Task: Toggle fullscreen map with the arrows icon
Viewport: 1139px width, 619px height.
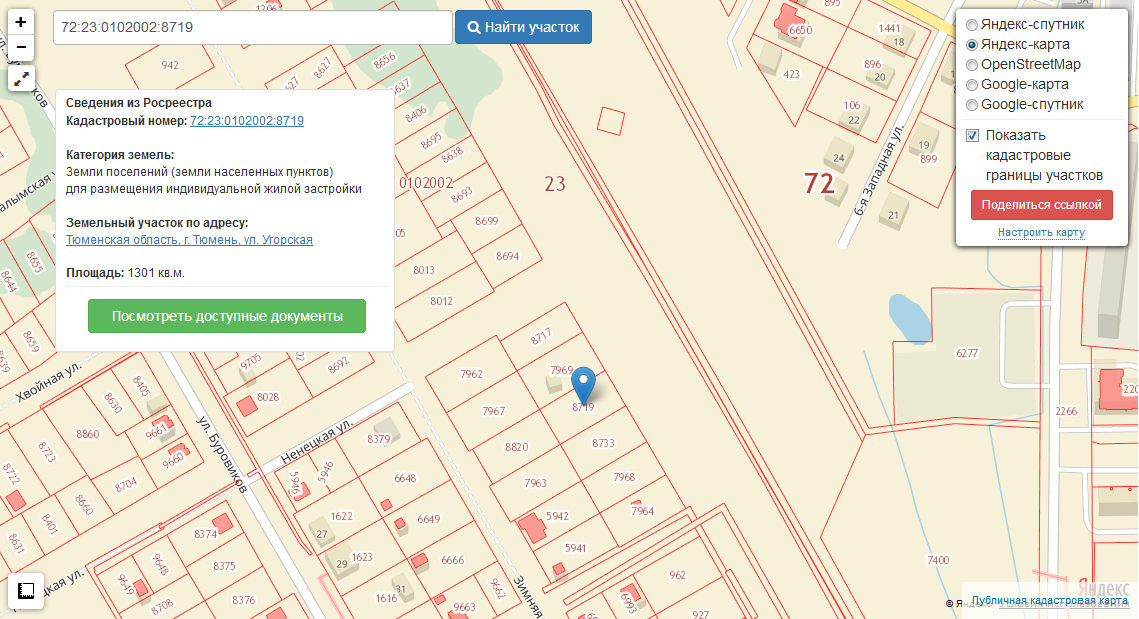Action: click(x=21, y=78)
